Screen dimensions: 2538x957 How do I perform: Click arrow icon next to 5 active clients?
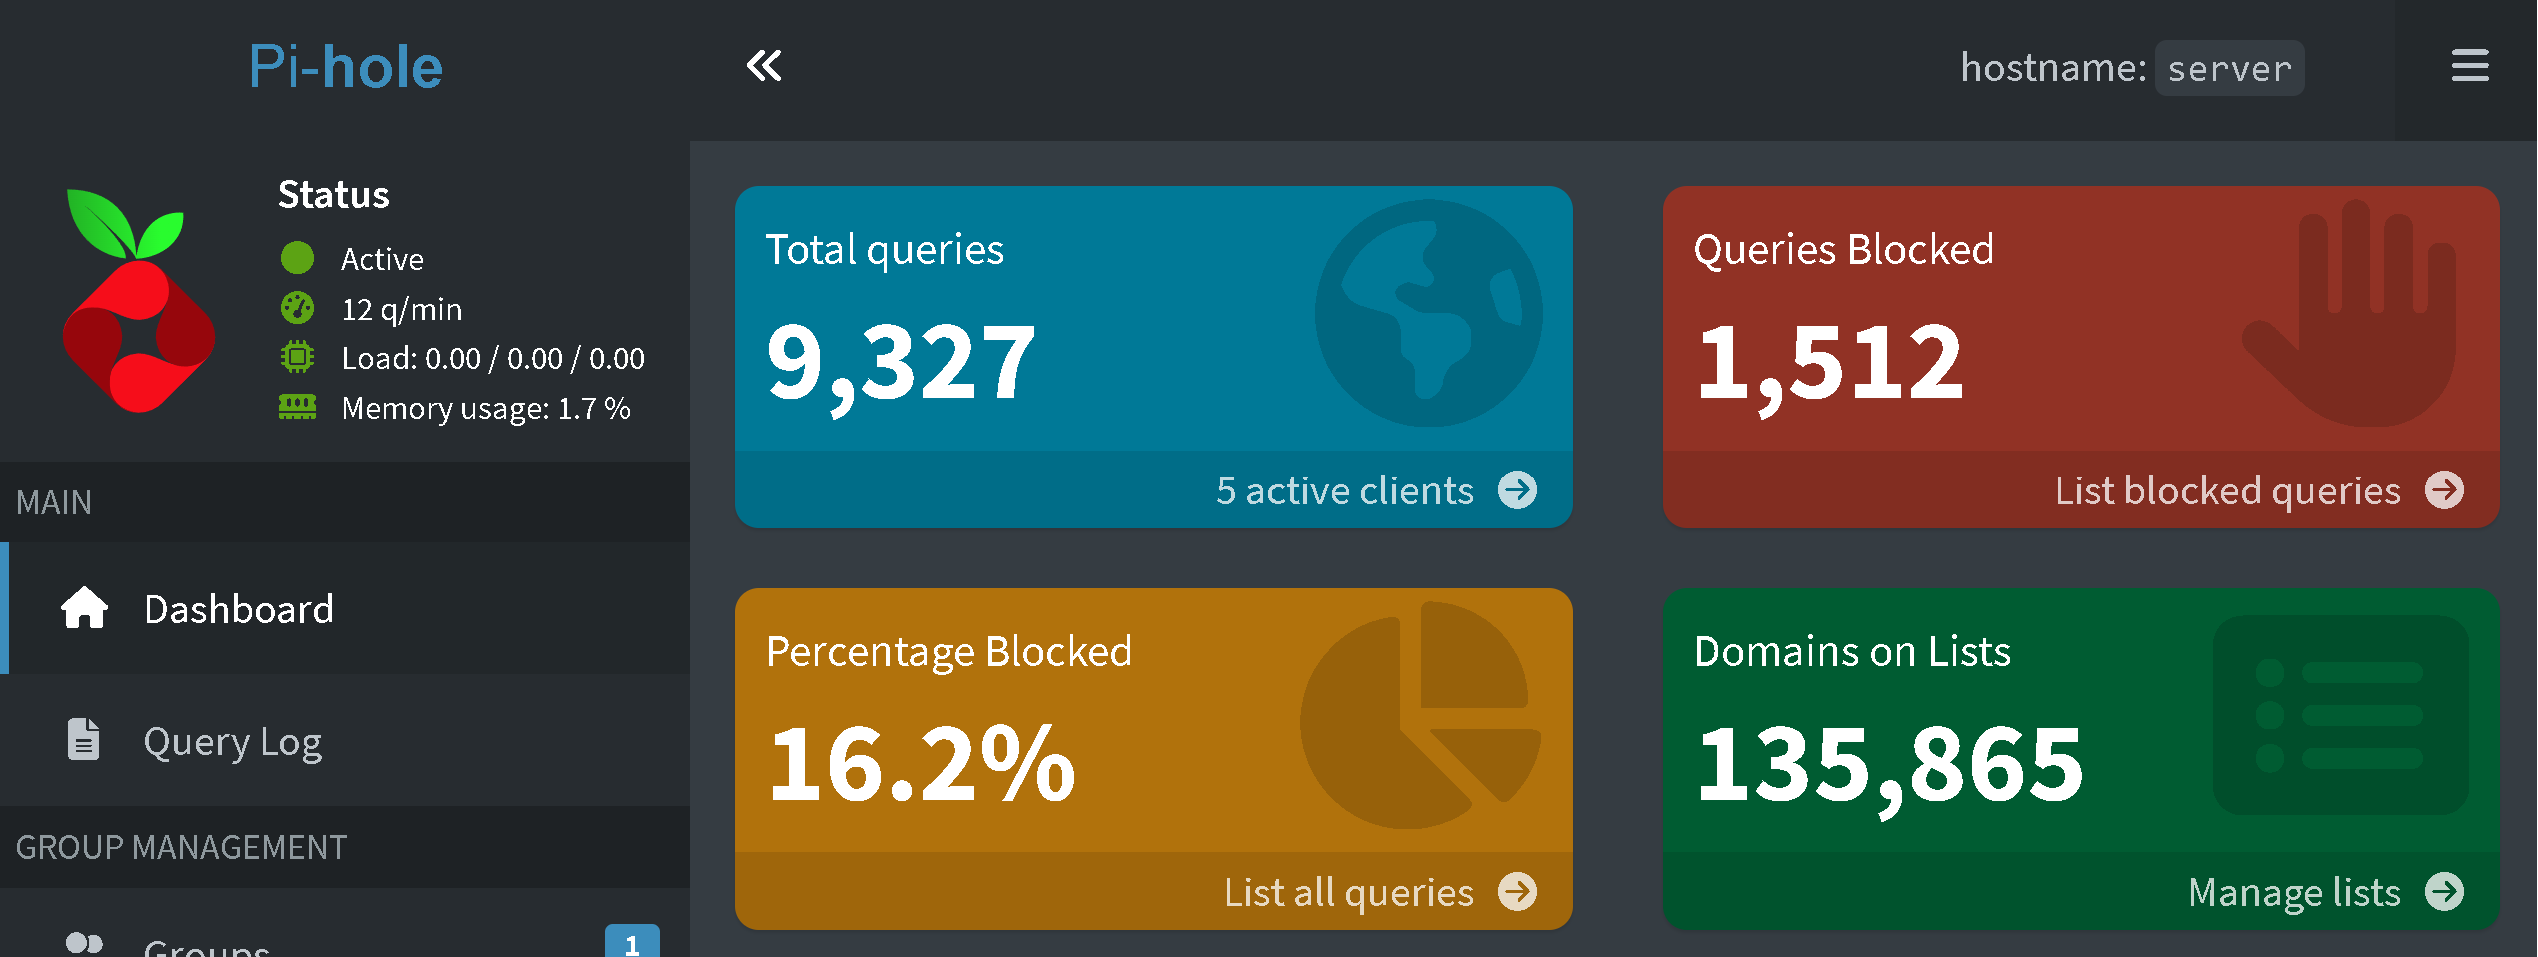[1517, 490]
